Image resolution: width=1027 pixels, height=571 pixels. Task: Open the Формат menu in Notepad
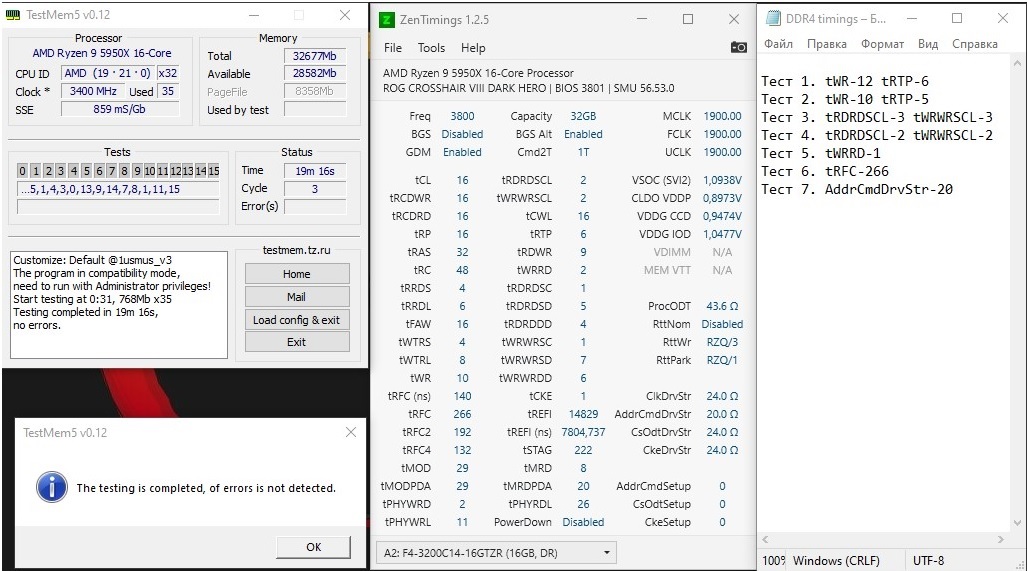tap(882, 44)
